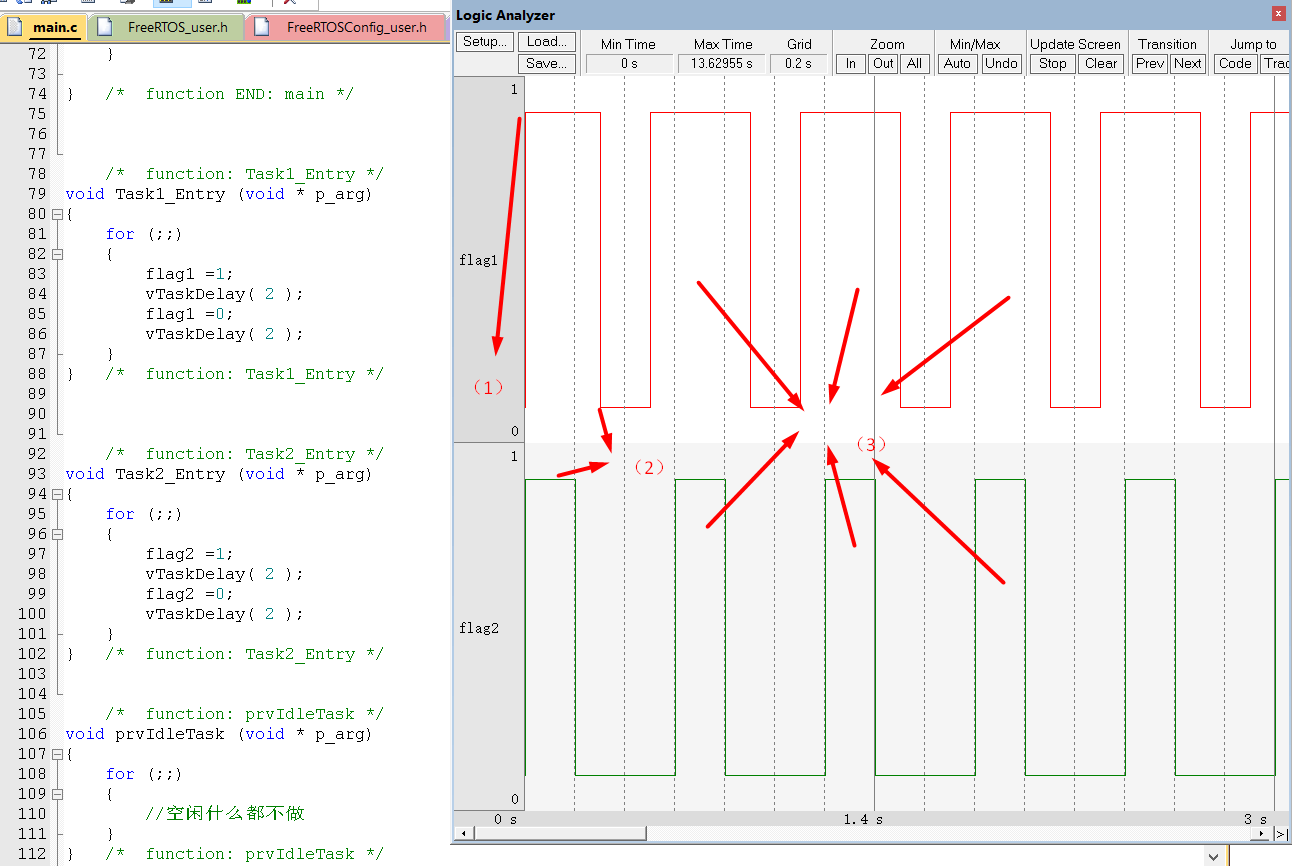
Task: Click the flag1 =1; statement
Action: point(189,274)
